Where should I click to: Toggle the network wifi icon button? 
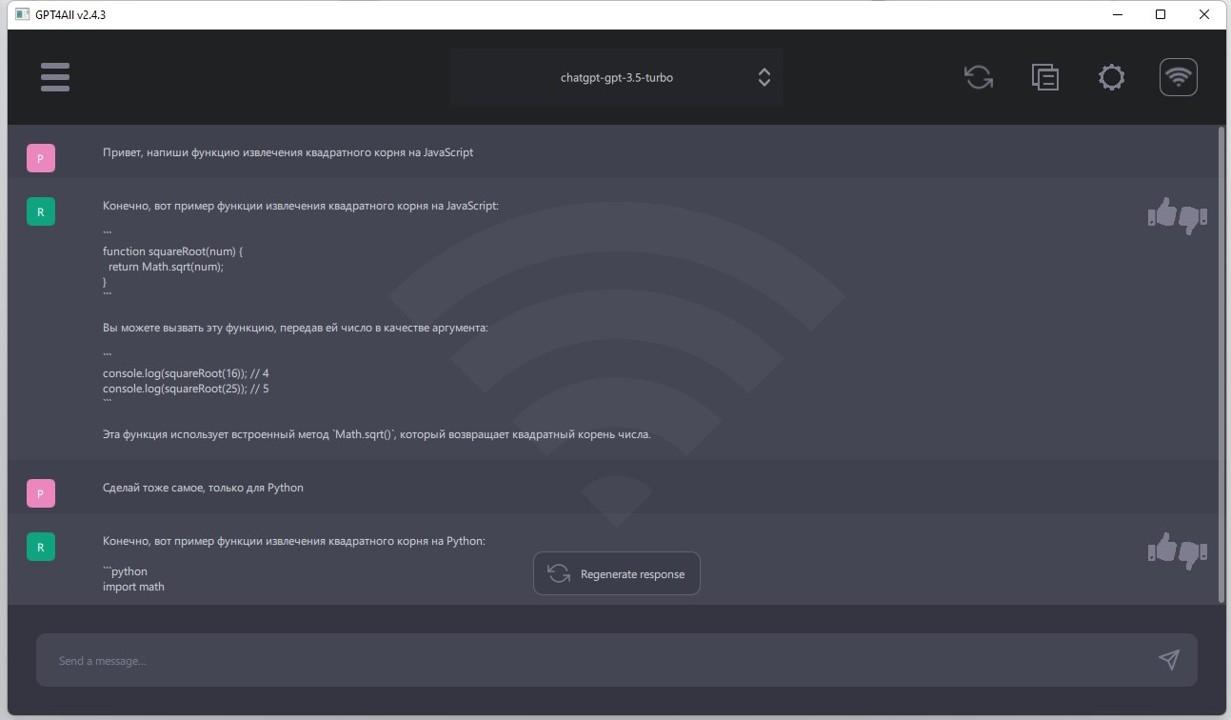tap(1178, 77)
